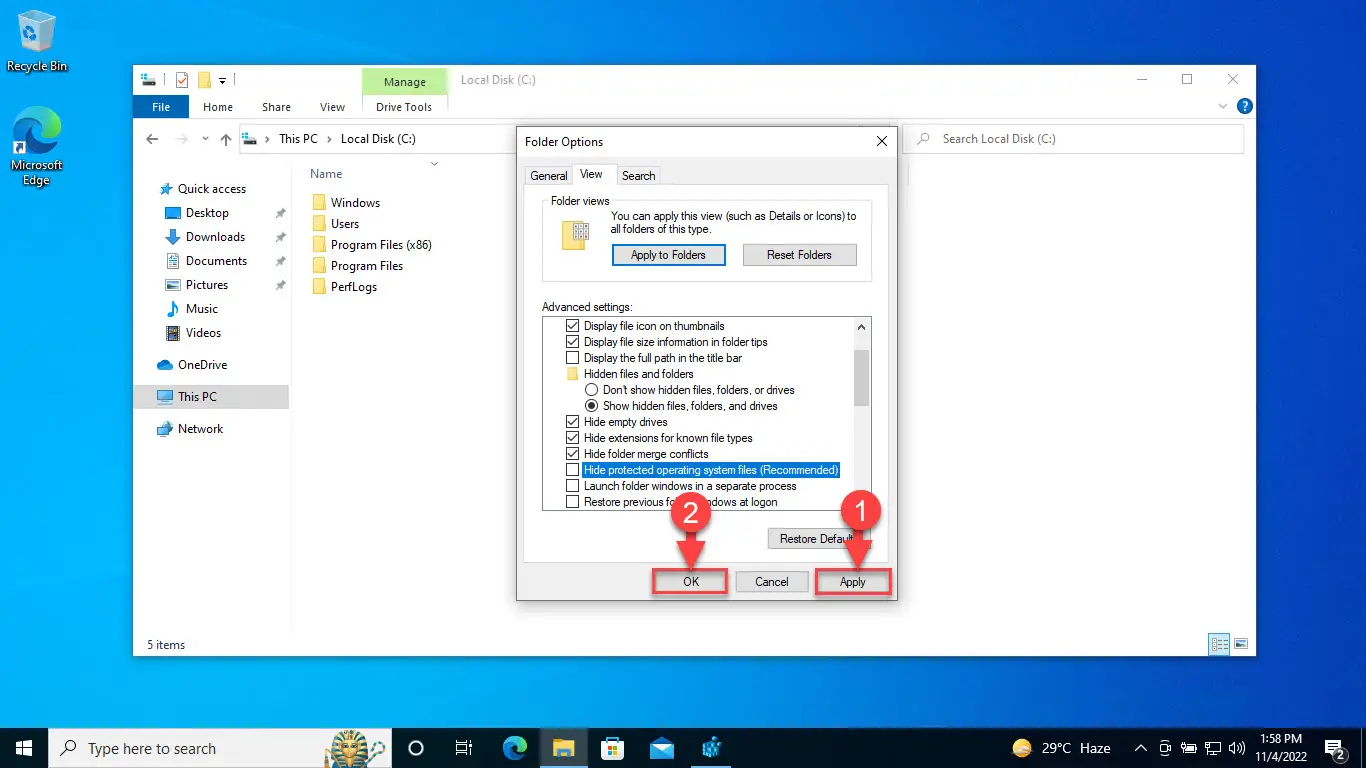Open the View ribbon tab
This screenshot has width=1366, height=768.
pyautogui.click(x=333, y=107)
